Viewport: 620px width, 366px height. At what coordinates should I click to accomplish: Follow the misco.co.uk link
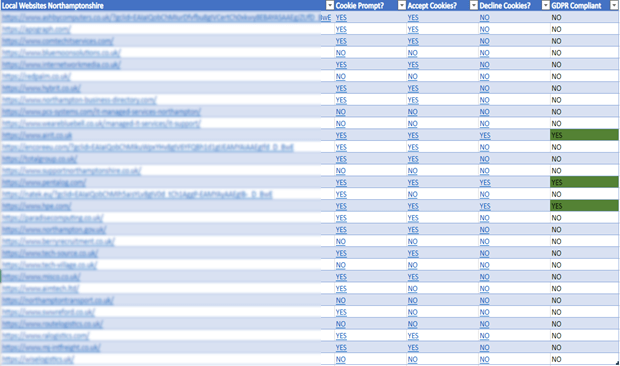(41, 277)
